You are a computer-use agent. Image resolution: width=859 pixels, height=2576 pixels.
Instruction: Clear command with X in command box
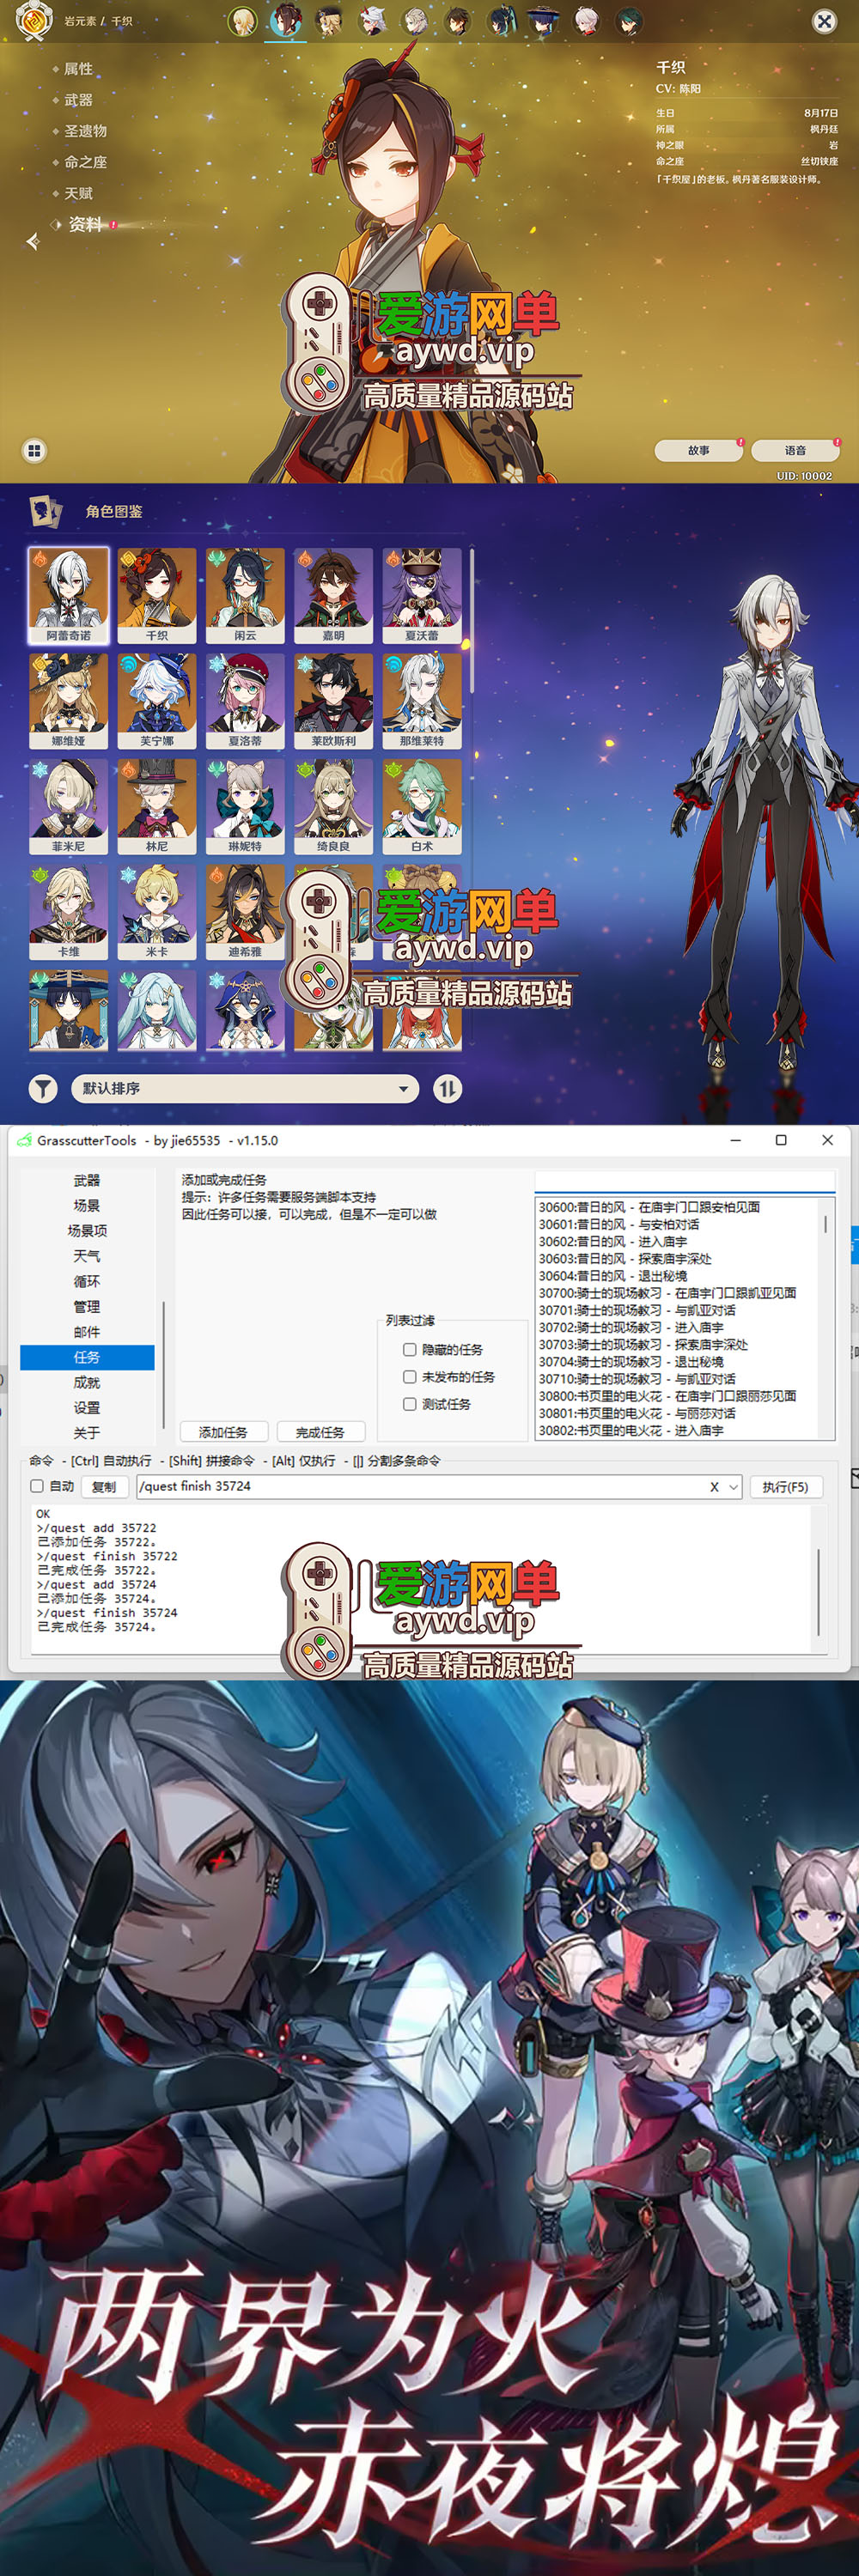(x=714, y=1487)
